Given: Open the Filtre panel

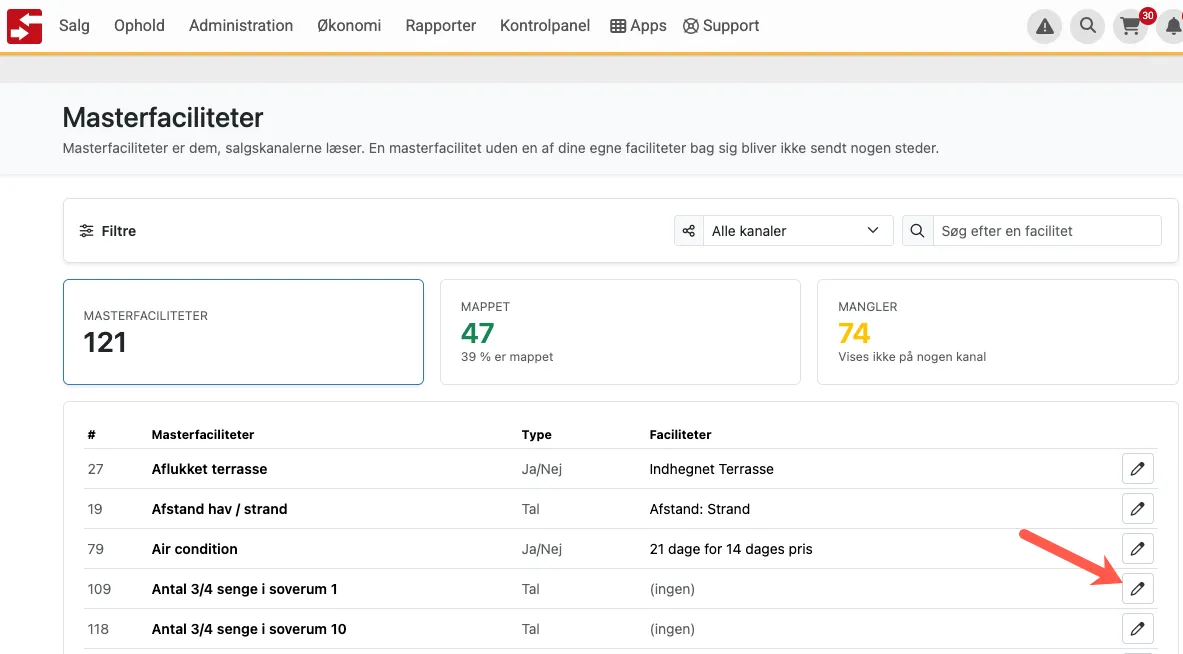Looking at the screenshot, I should (108, 231).
